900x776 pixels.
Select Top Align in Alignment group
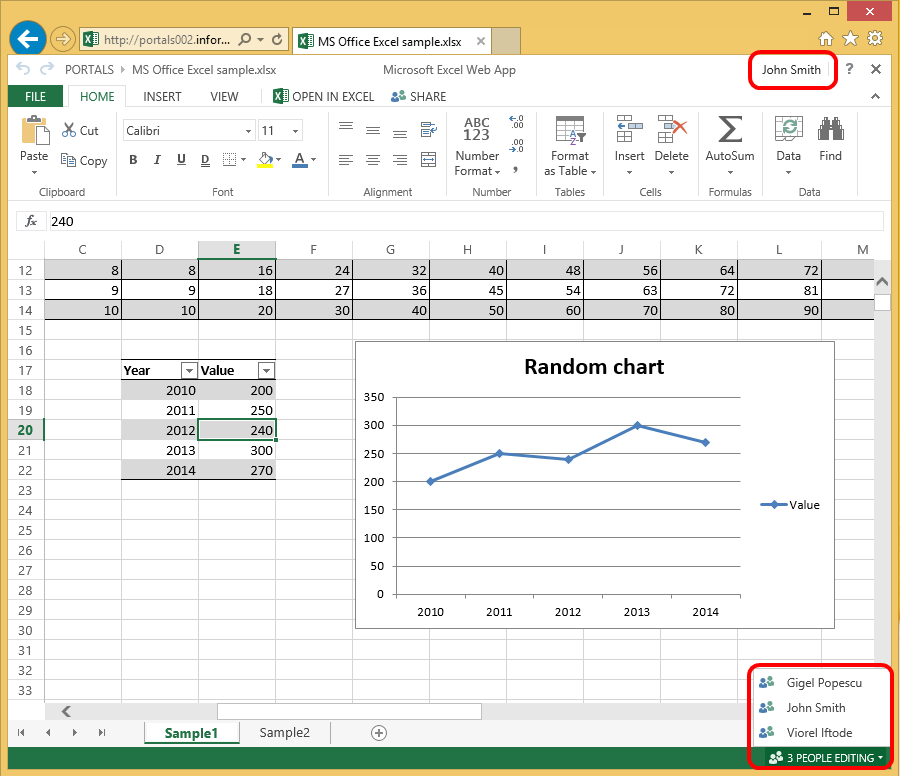tap(346, 126)
